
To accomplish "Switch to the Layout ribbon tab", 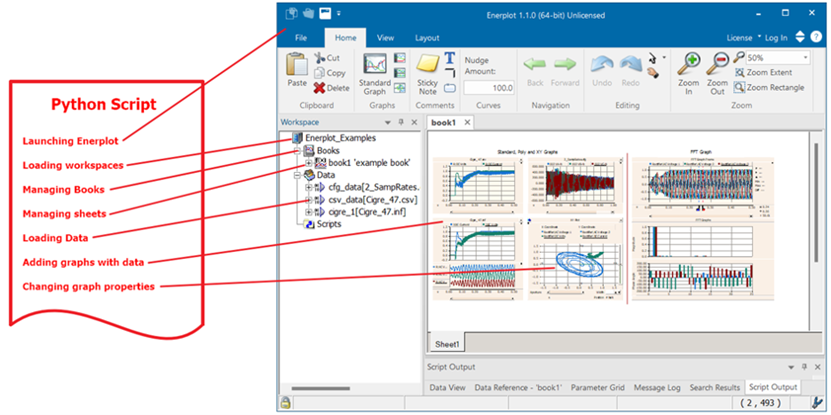I will point(427,38).
